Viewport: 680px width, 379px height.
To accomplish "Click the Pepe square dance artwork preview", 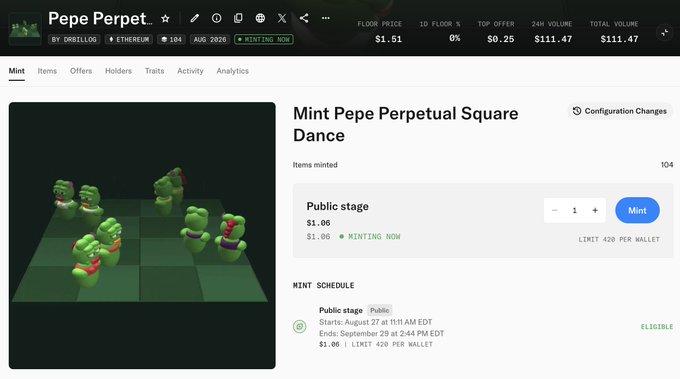I will coord(142,235).
